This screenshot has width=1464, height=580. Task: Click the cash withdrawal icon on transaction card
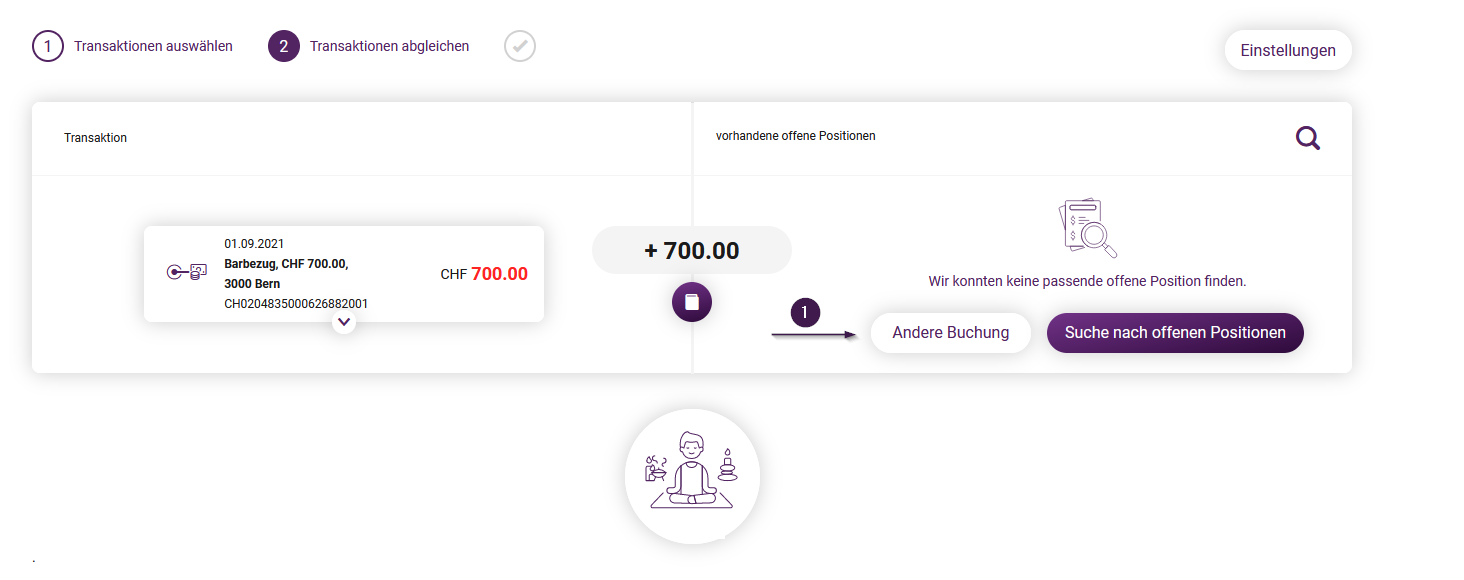coord(187,272)
